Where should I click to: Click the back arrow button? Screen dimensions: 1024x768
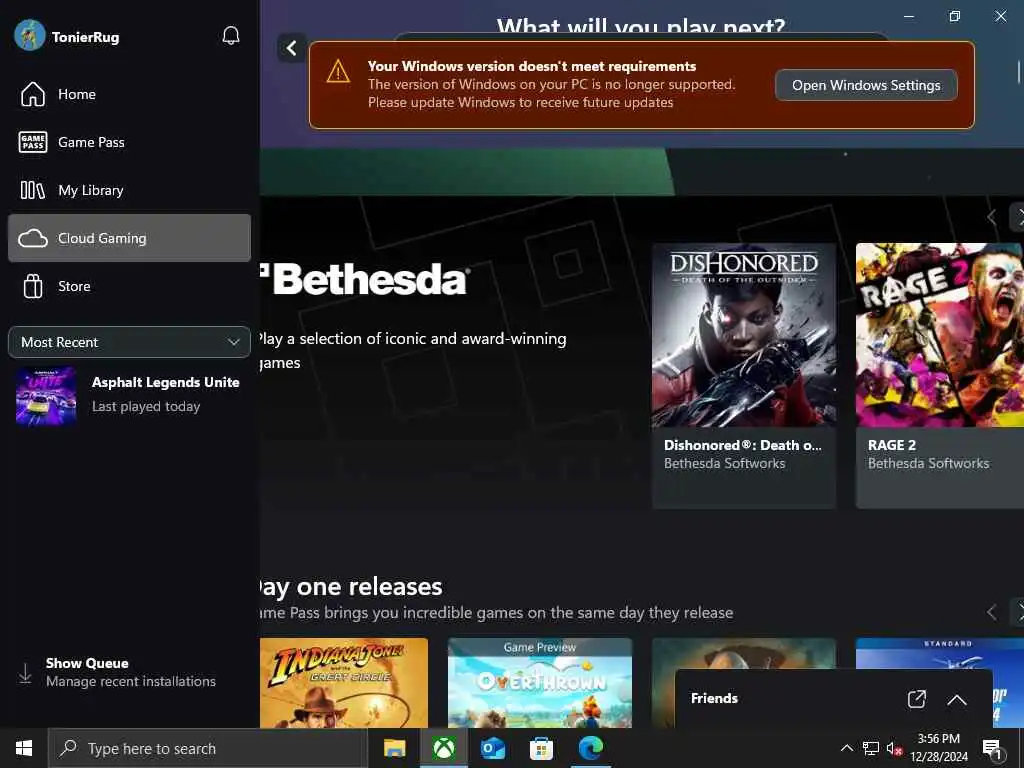point(291,48)
